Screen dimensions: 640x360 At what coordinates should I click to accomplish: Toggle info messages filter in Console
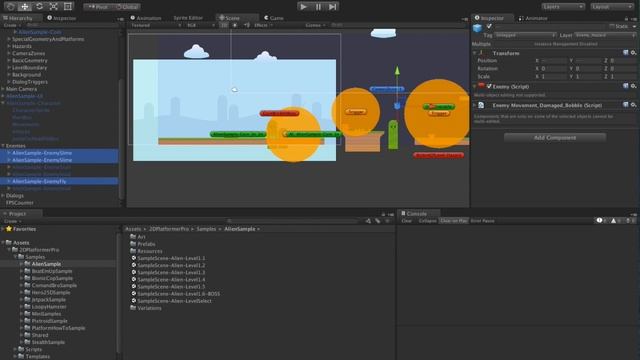602,221
